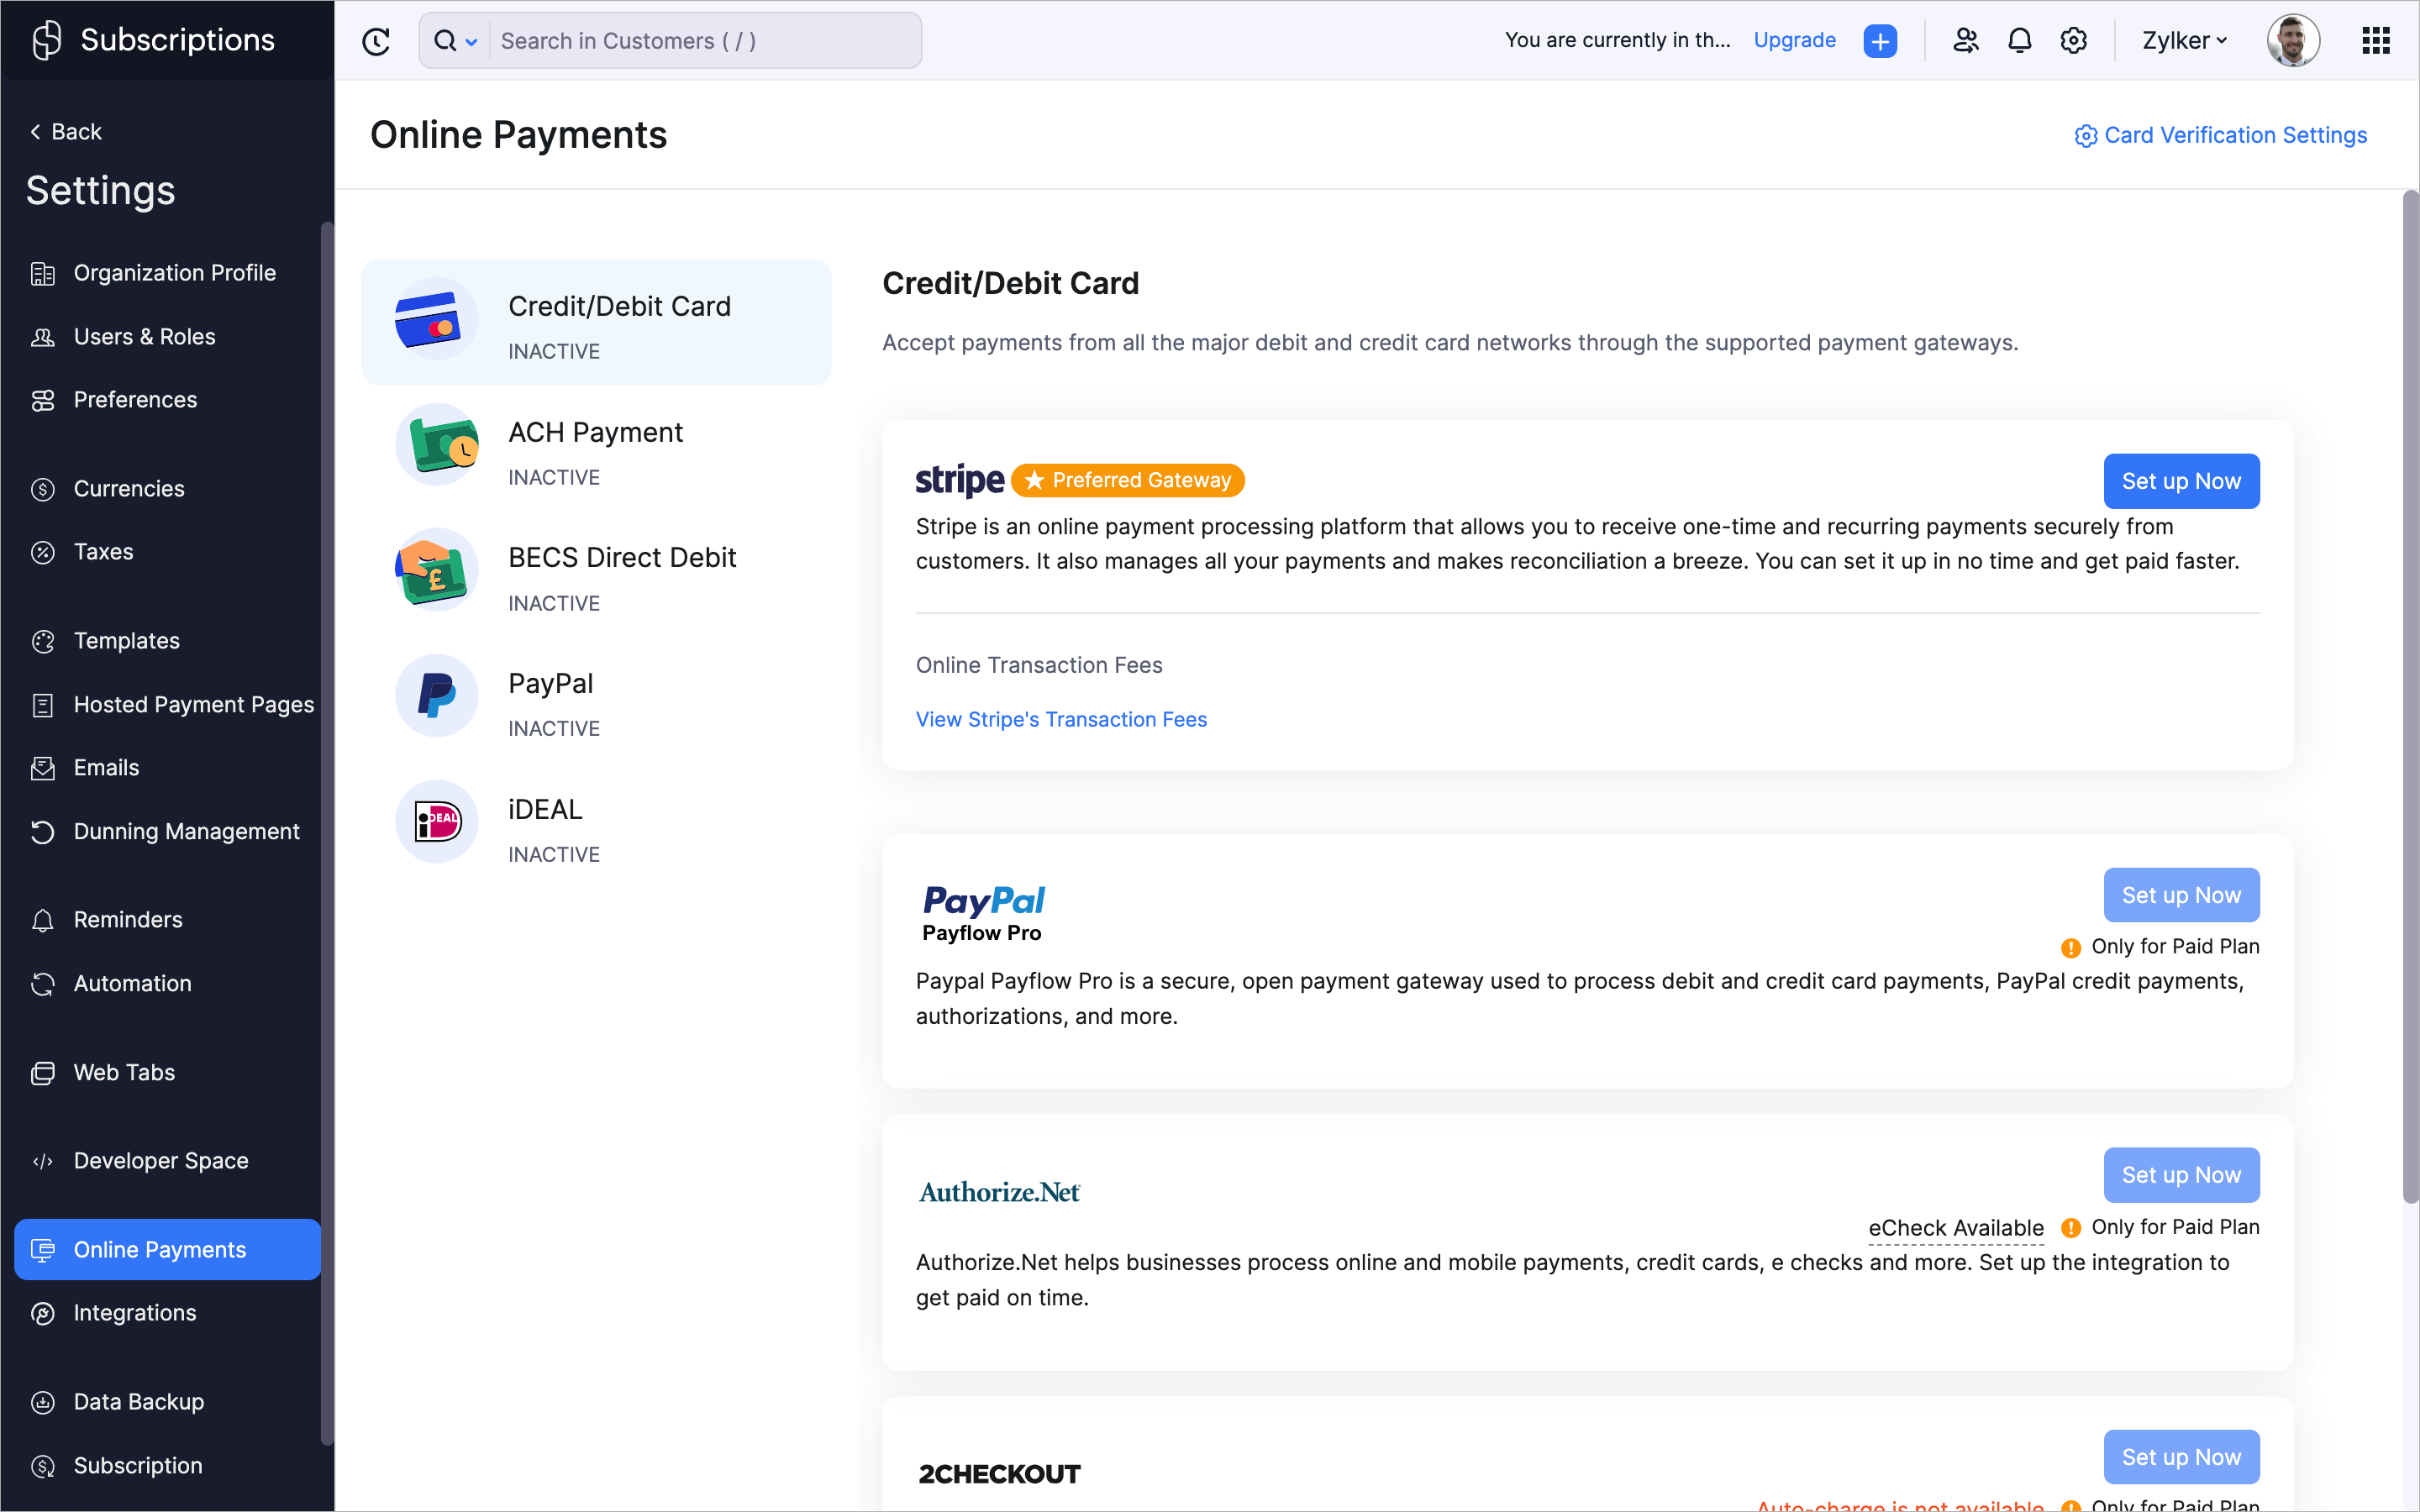The width and height of the screenshot is (2420, 1512).
Task: Go to Users & Roles settings
Action: click(x=167, y=337)
